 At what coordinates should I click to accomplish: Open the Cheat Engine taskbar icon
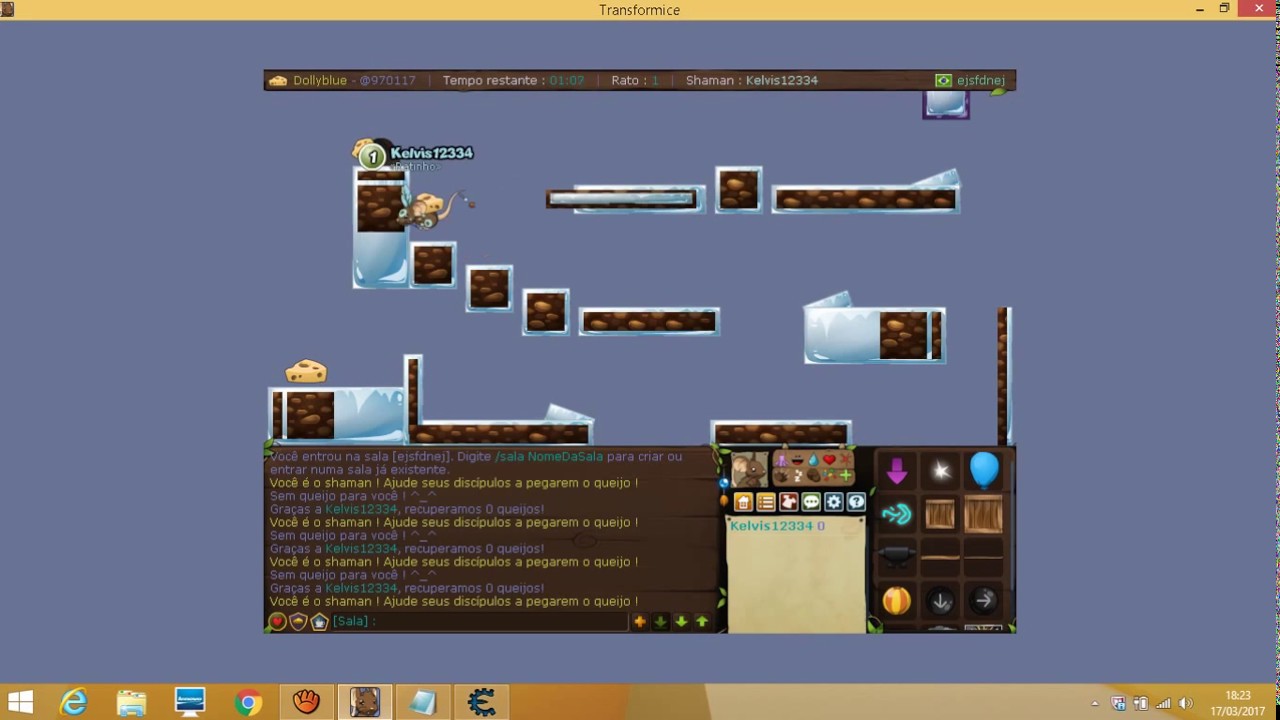tap(481, 702)
